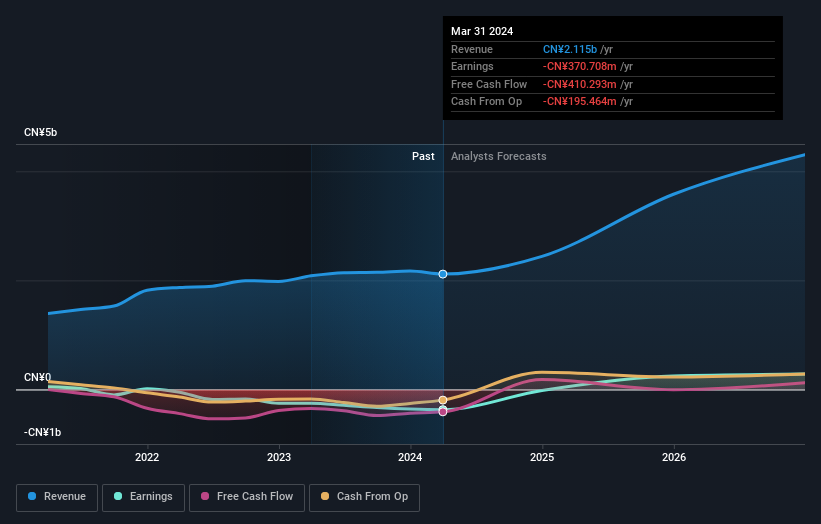
Task: Click the Revenue value CN¥2.115b in tooltip
Action: pos(570,49)
